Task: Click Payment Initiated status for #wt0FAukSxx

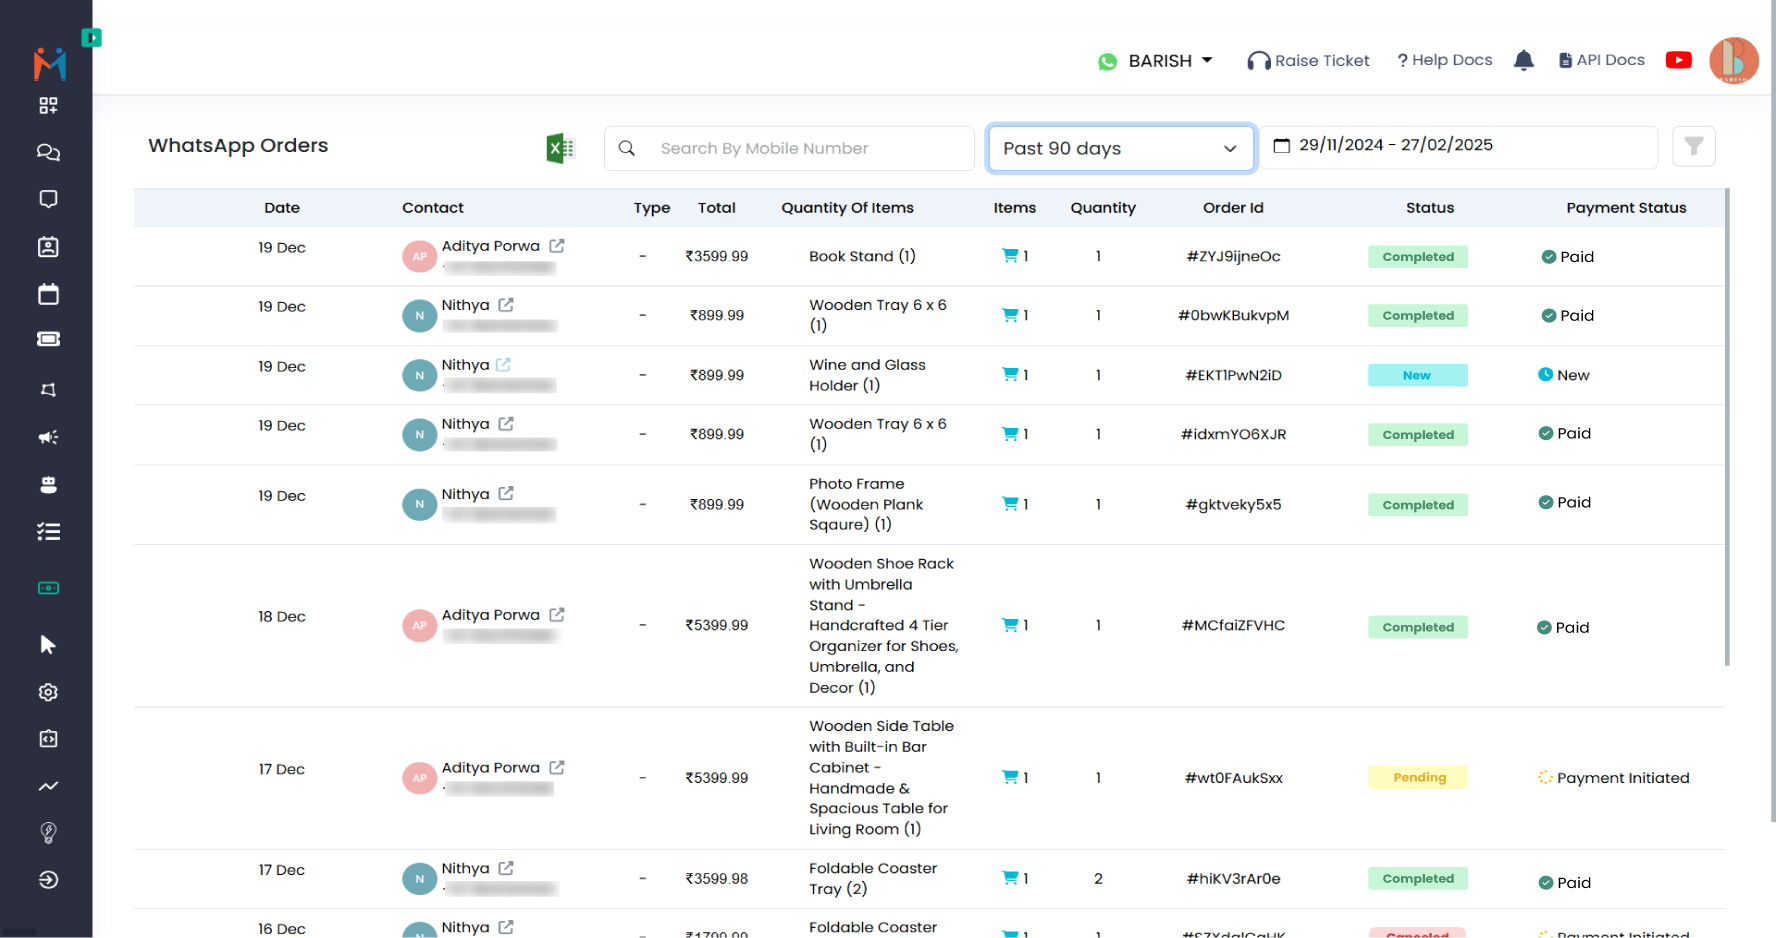Action: [1613, 777]
